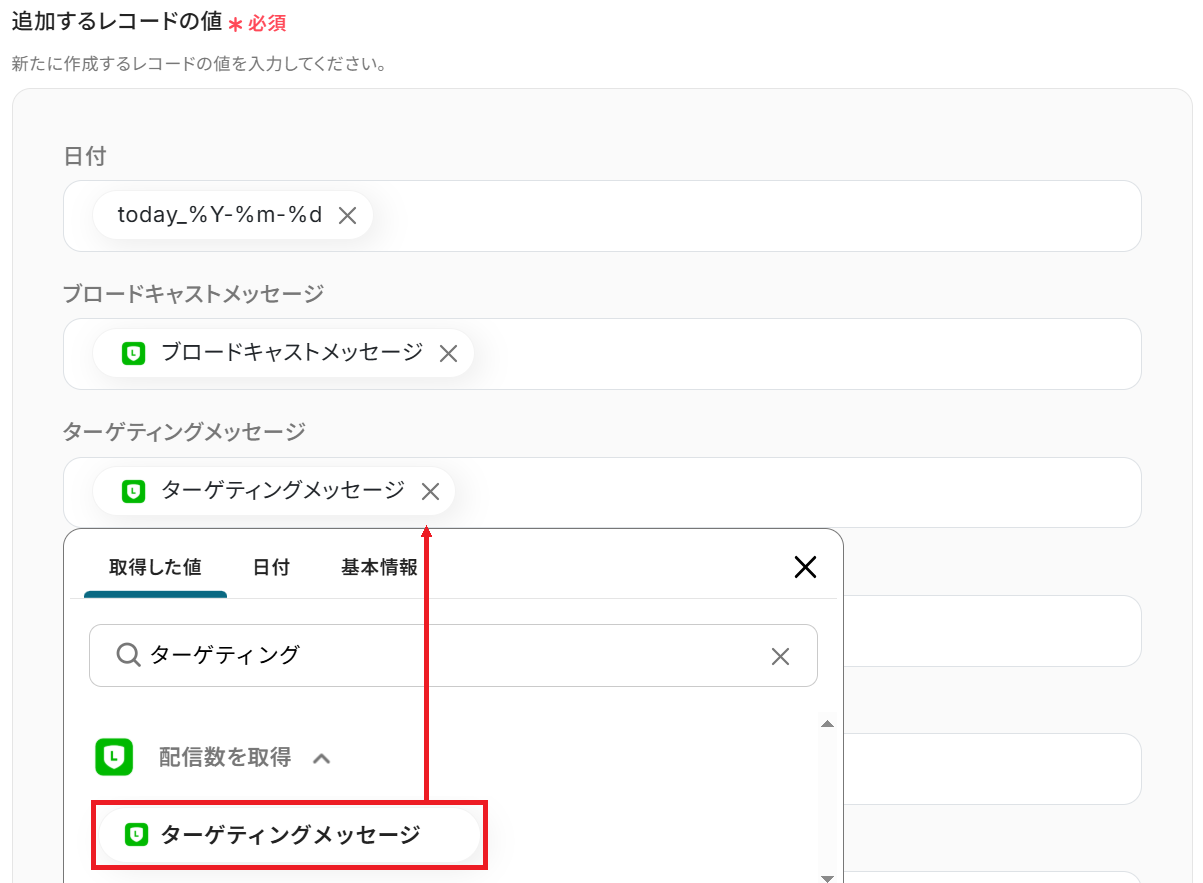Image resolution: width=1203 pixels, height=883 pixels.
Task: Click the magnifier search icon
Action: [128, 655]
